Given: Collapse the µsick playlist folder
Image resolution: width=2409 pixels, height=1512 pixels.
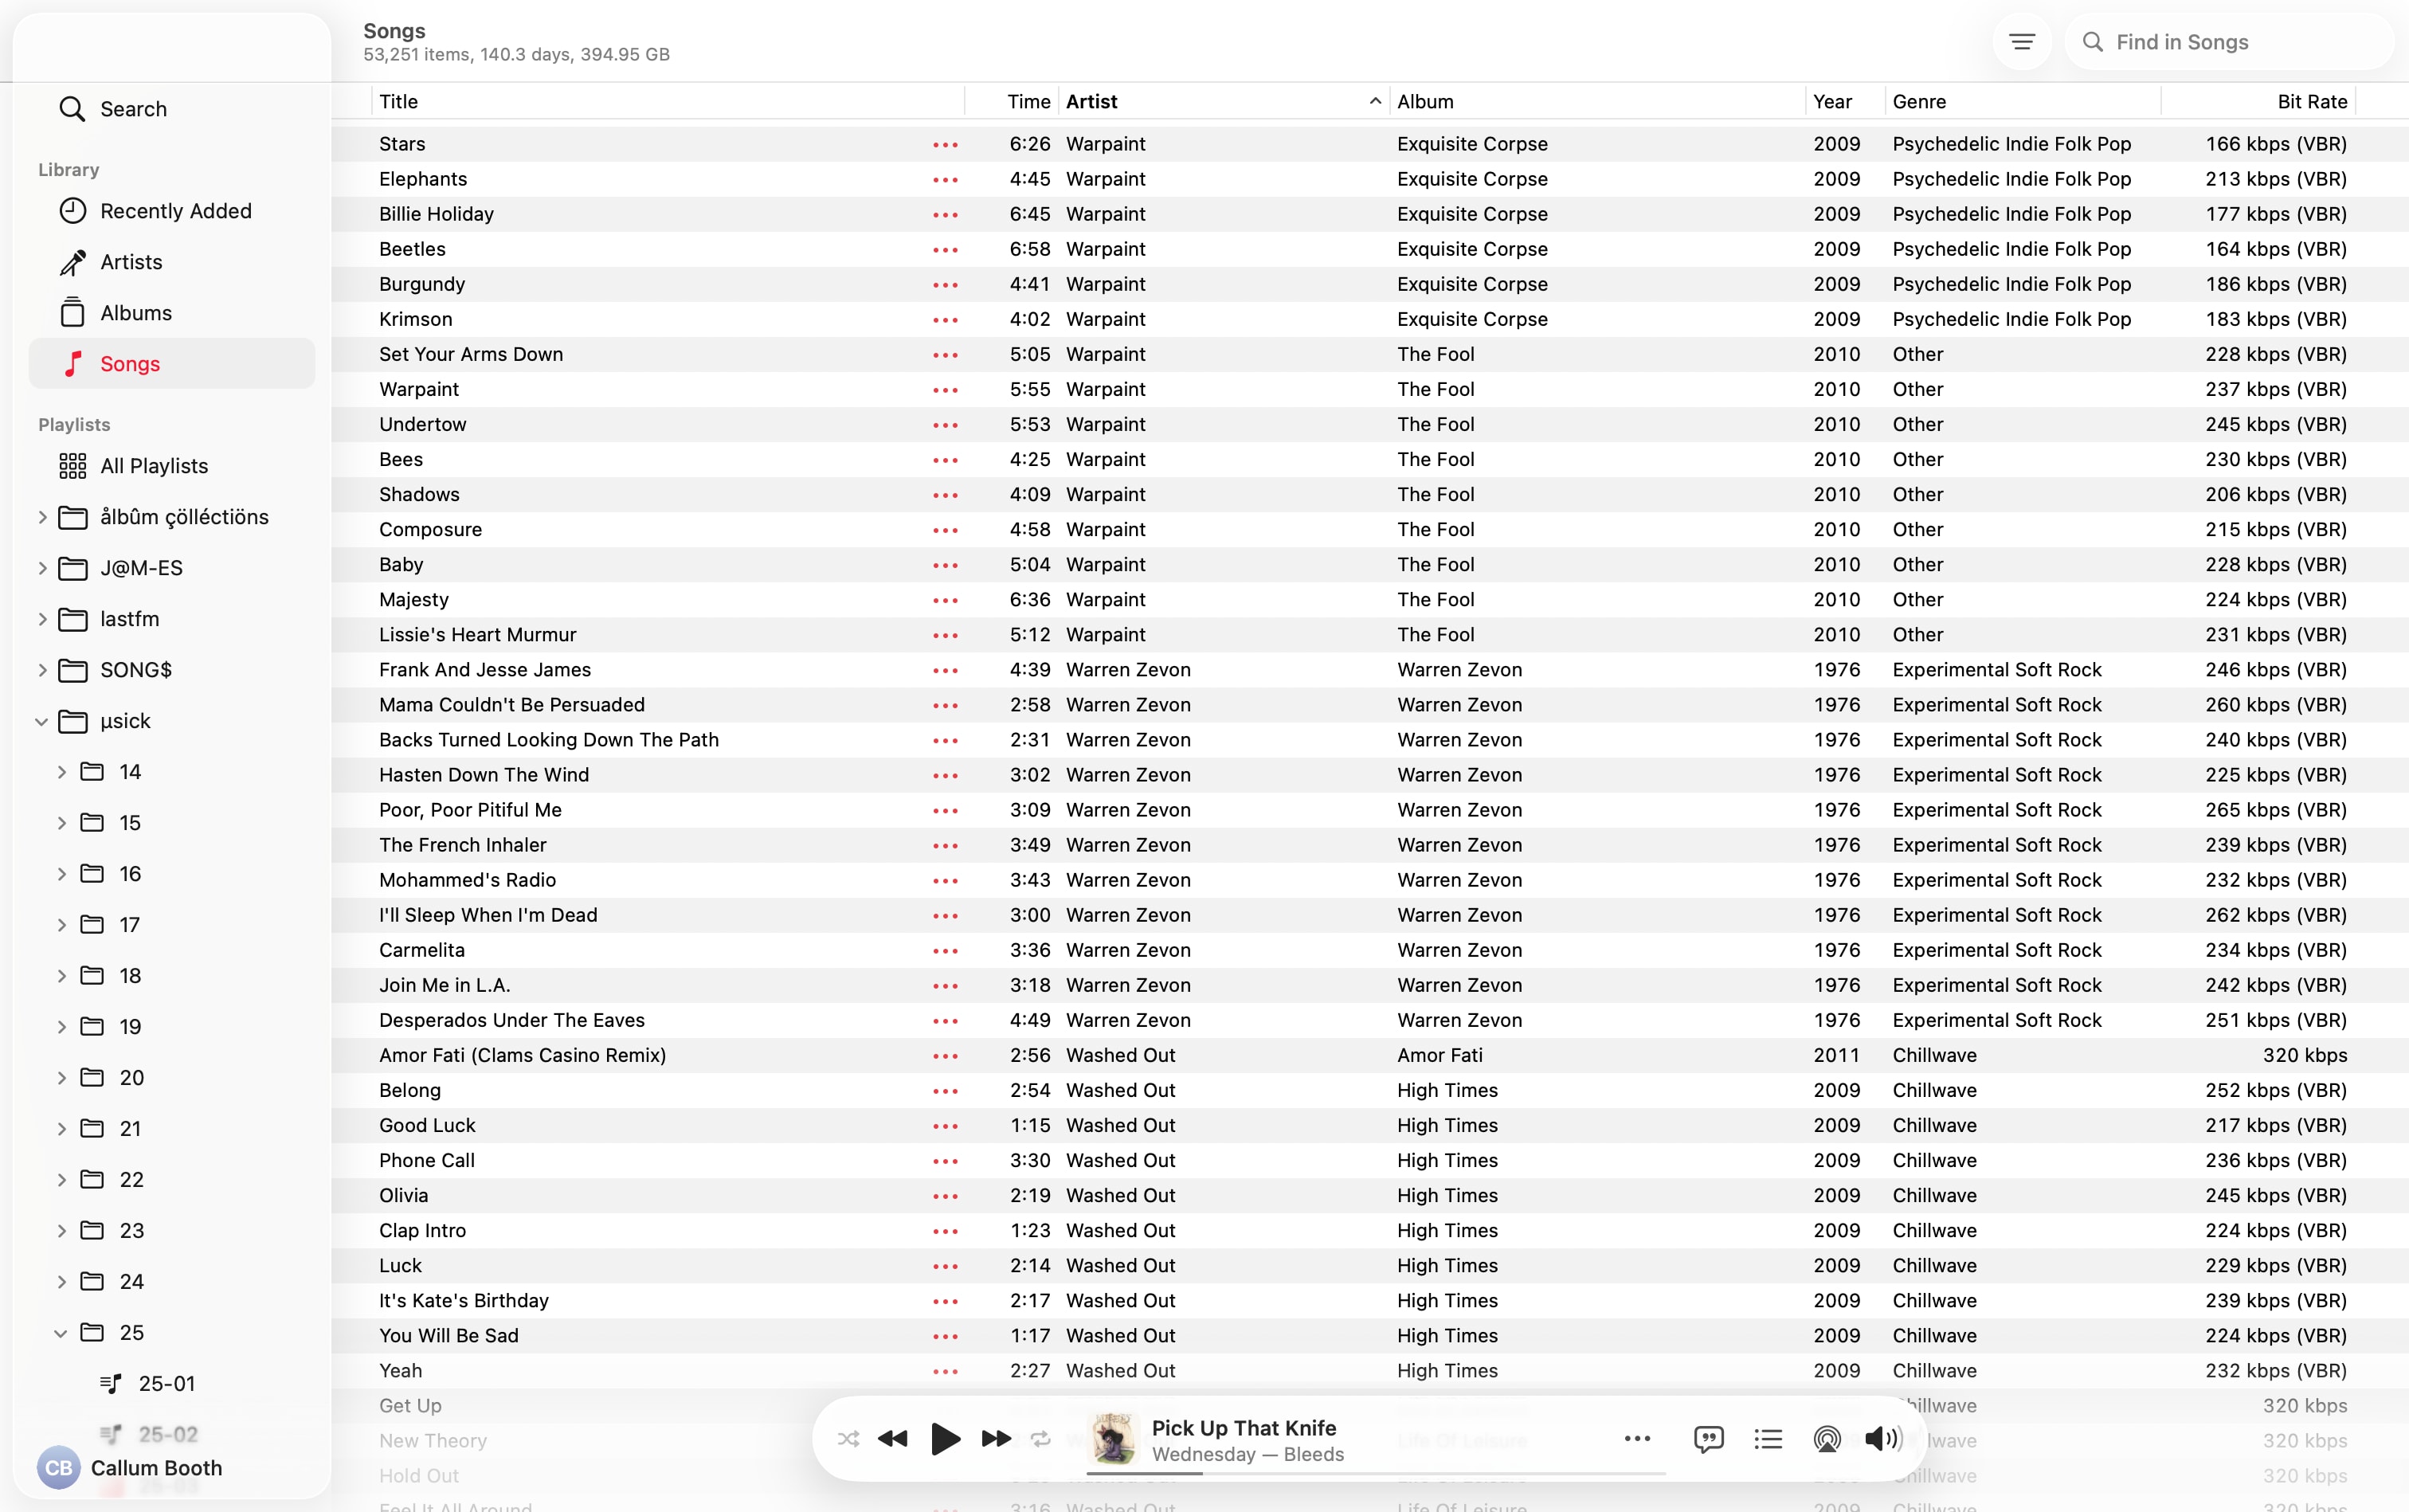Looking at the screenshot, I should [42, 721].
